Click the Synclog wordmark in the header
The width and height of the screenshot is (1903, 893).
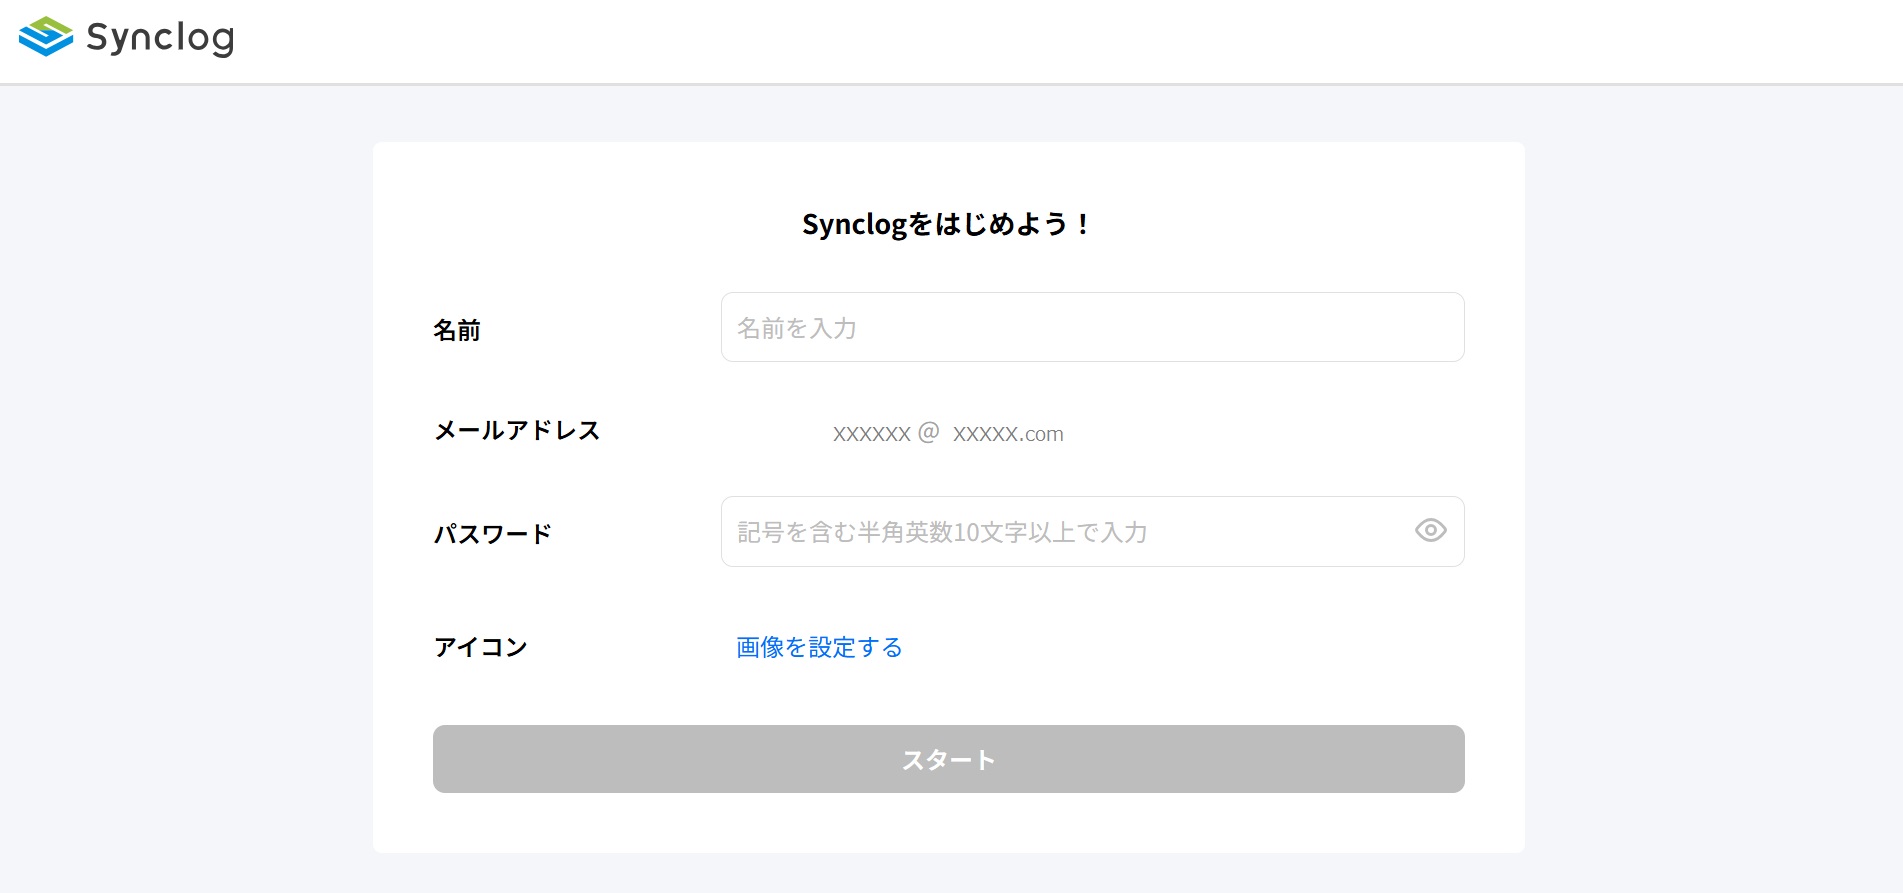click(160, 38)
